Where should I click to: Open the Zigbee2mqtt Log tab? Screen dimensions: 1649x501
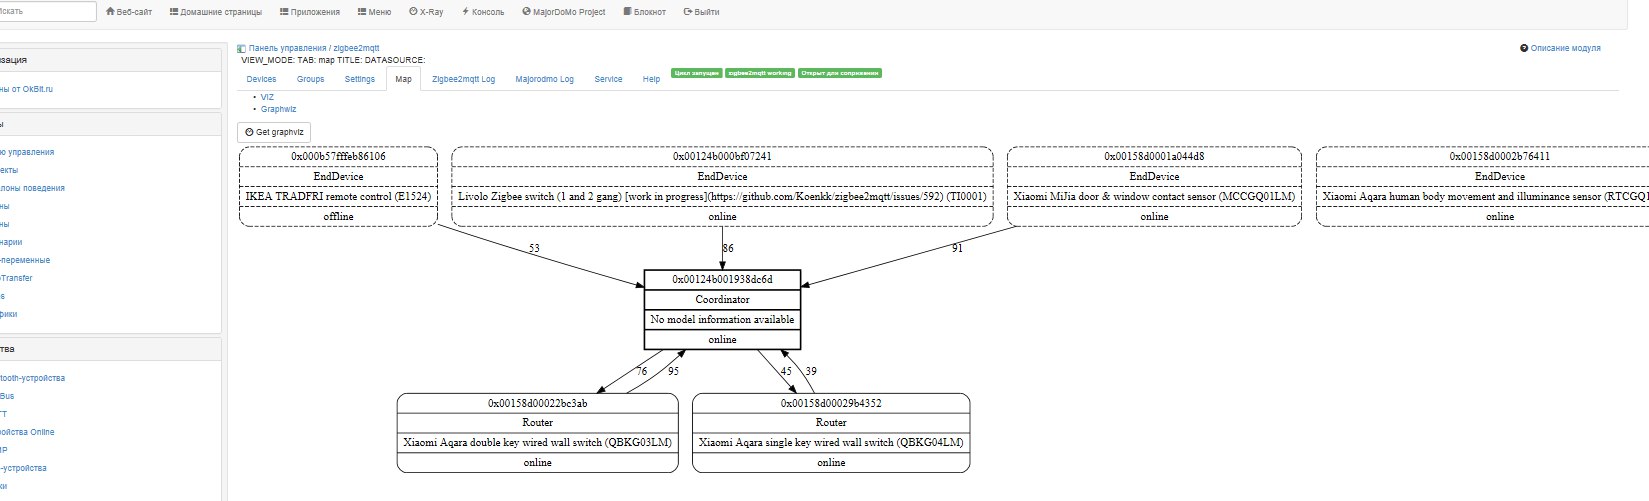[x=463, y=79]
